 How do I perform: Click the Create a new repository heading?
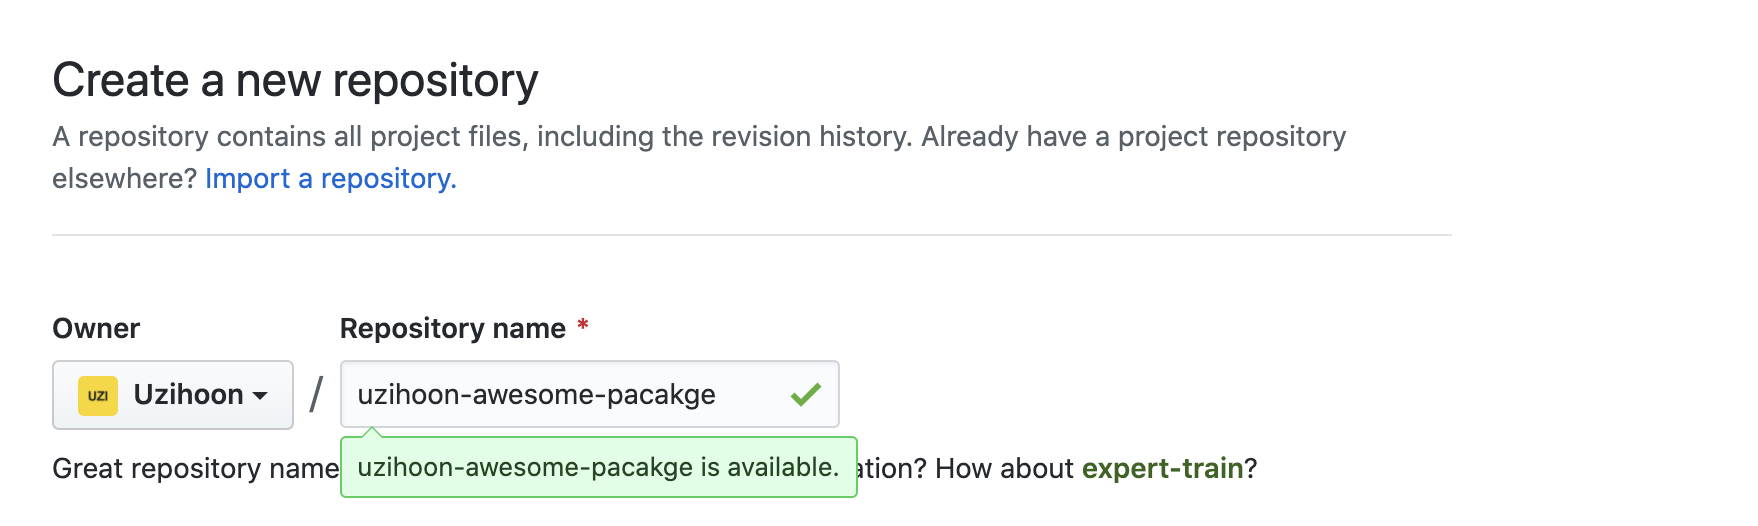(295, 80)
